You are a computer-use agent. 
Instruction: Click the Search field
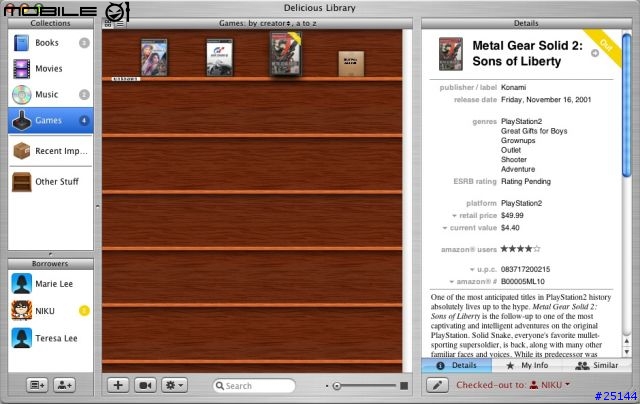(x=254, y=386)
